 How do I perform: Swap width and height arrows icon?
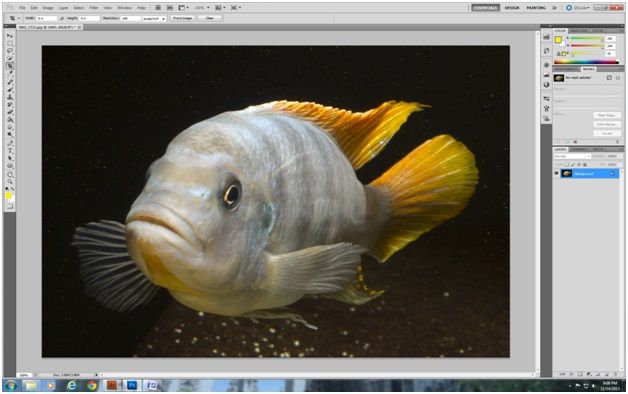pos(62,18)
